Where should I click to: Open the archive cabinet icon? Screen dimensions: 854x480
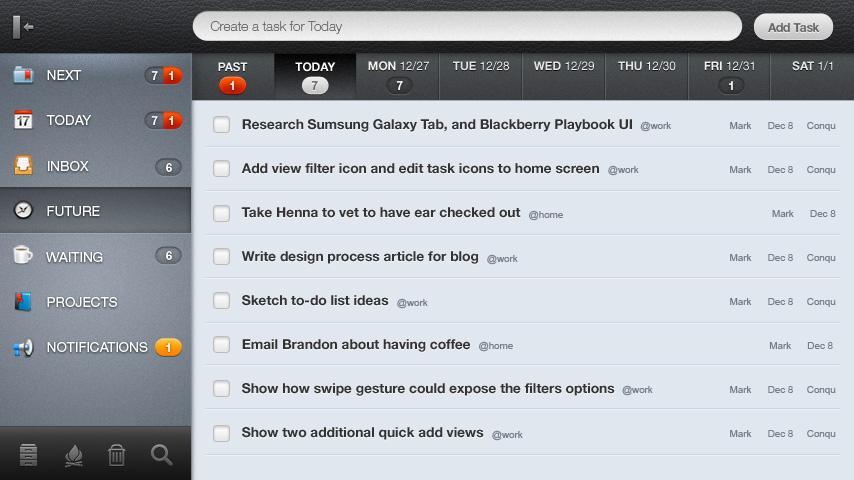[x=28, y=455]
